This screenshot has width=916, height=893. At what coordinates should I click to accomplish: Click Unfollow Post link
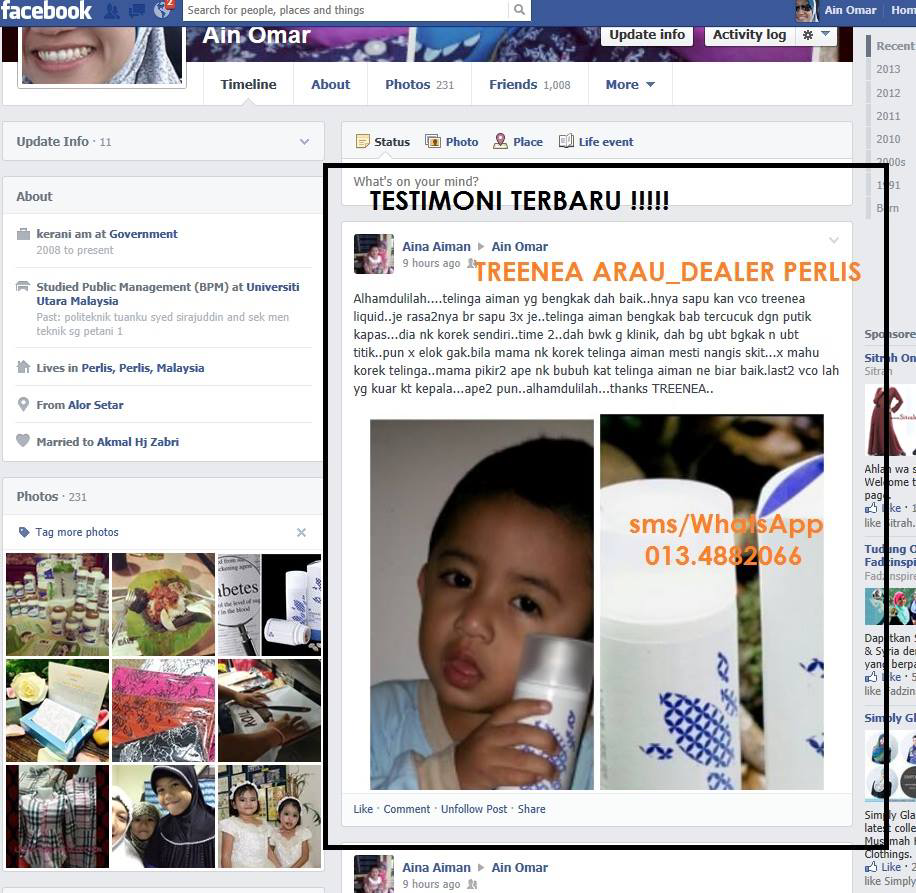474,809
